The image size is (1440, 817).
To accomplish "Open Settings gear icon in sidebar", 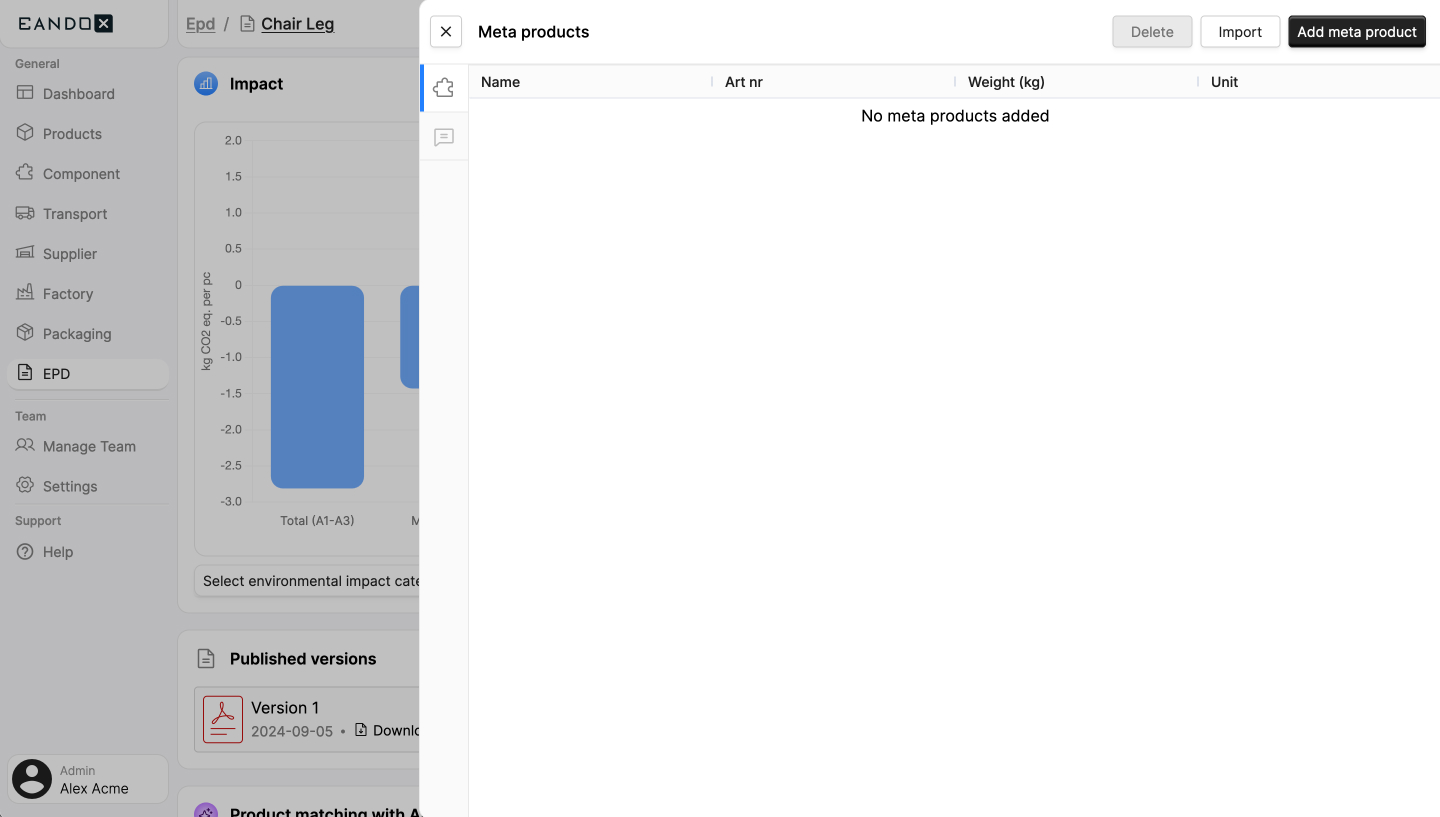I will pos(25,486).
